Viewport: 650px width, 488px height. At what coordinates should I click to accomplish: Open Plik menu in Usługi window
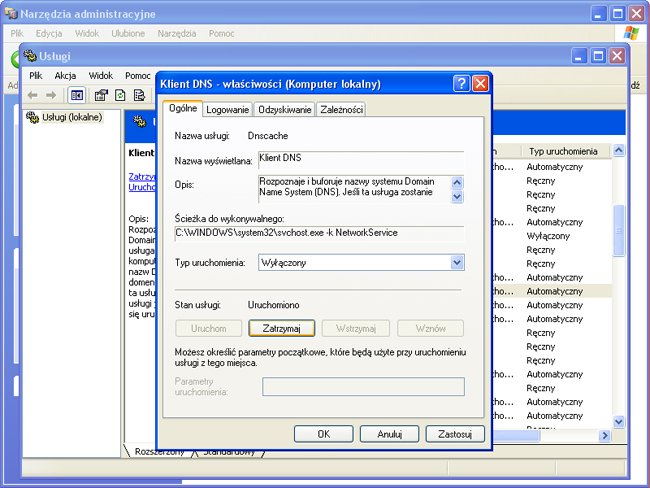pyautogui.click(x=36, y=75)
